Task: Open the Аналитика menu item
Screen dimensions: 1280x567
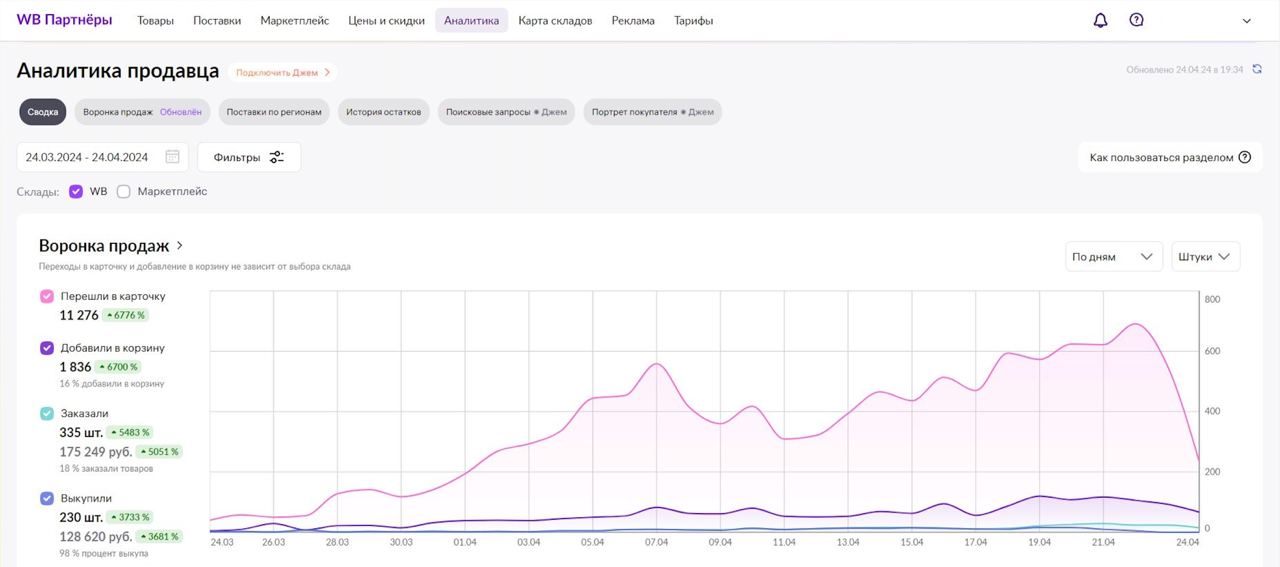Action: (x=471, y=21)
